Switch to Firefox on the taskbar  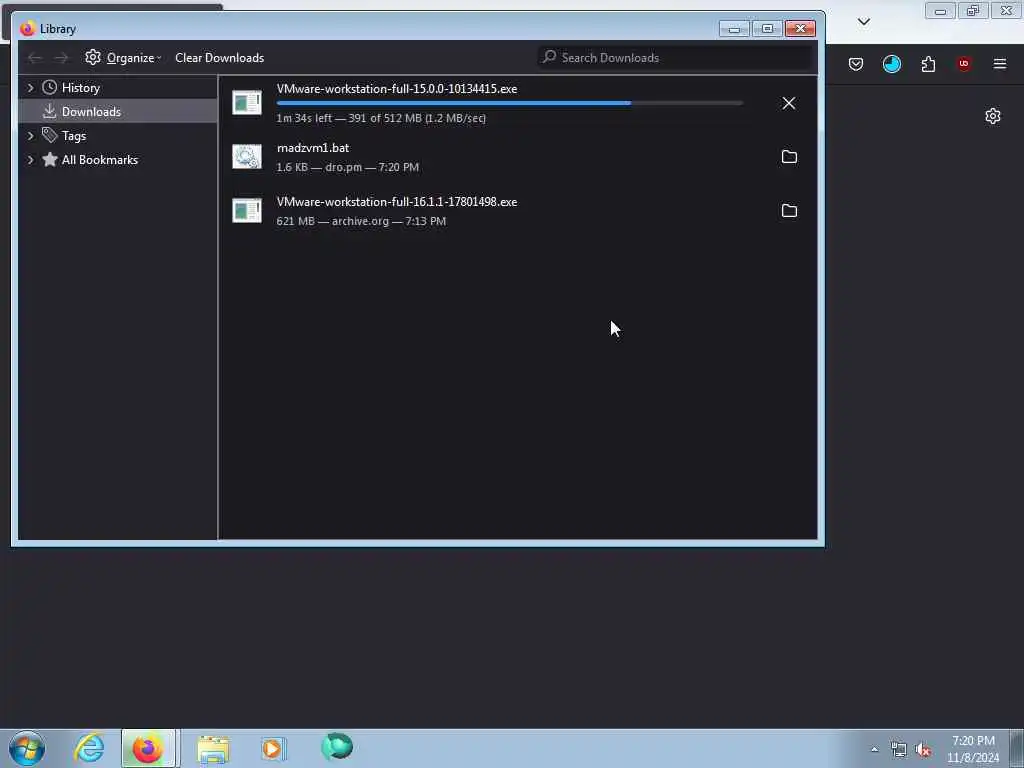[x=148, y=748]
